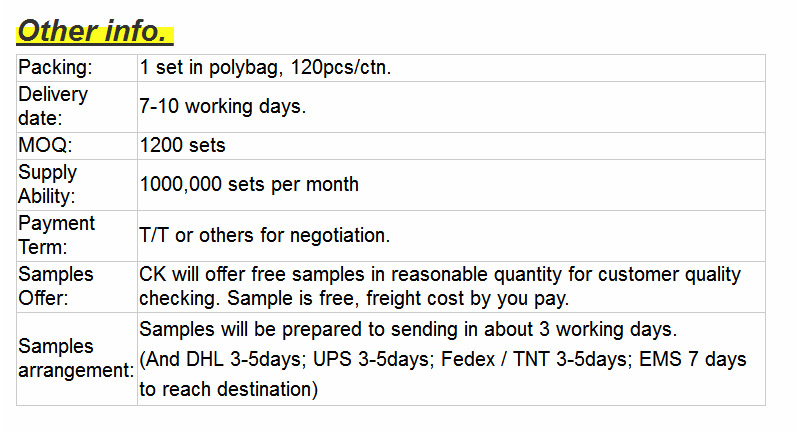This screenshot has width=800, height=432.
Task: Click the 'CK will offer free samples' line
Action: pos(440,274)
